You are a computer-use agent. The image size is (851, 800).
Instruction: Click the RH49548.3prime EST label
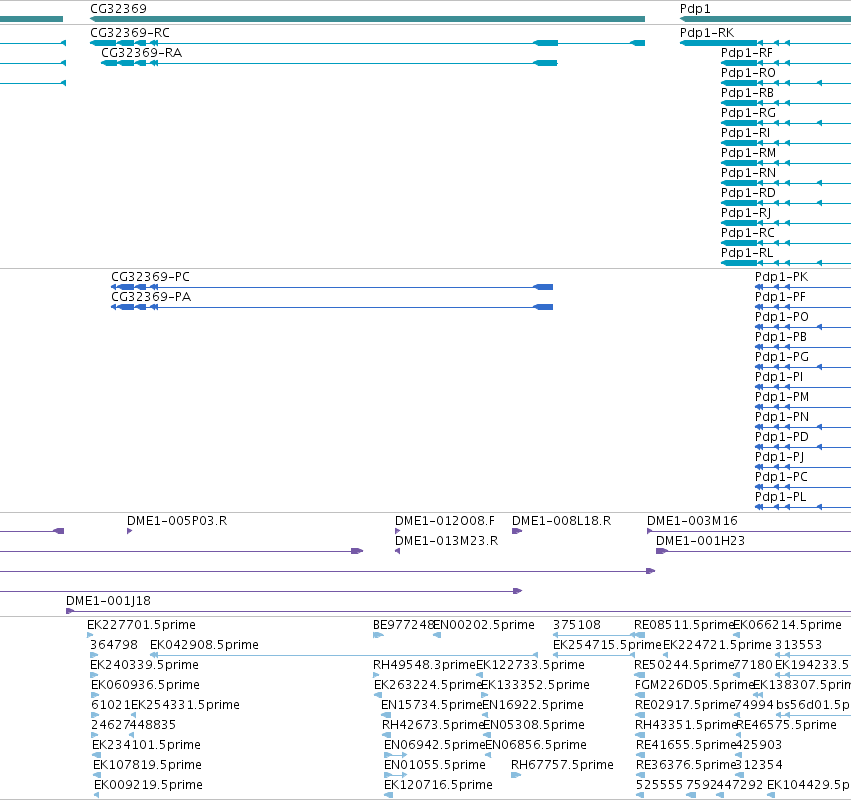pos(424,665)
